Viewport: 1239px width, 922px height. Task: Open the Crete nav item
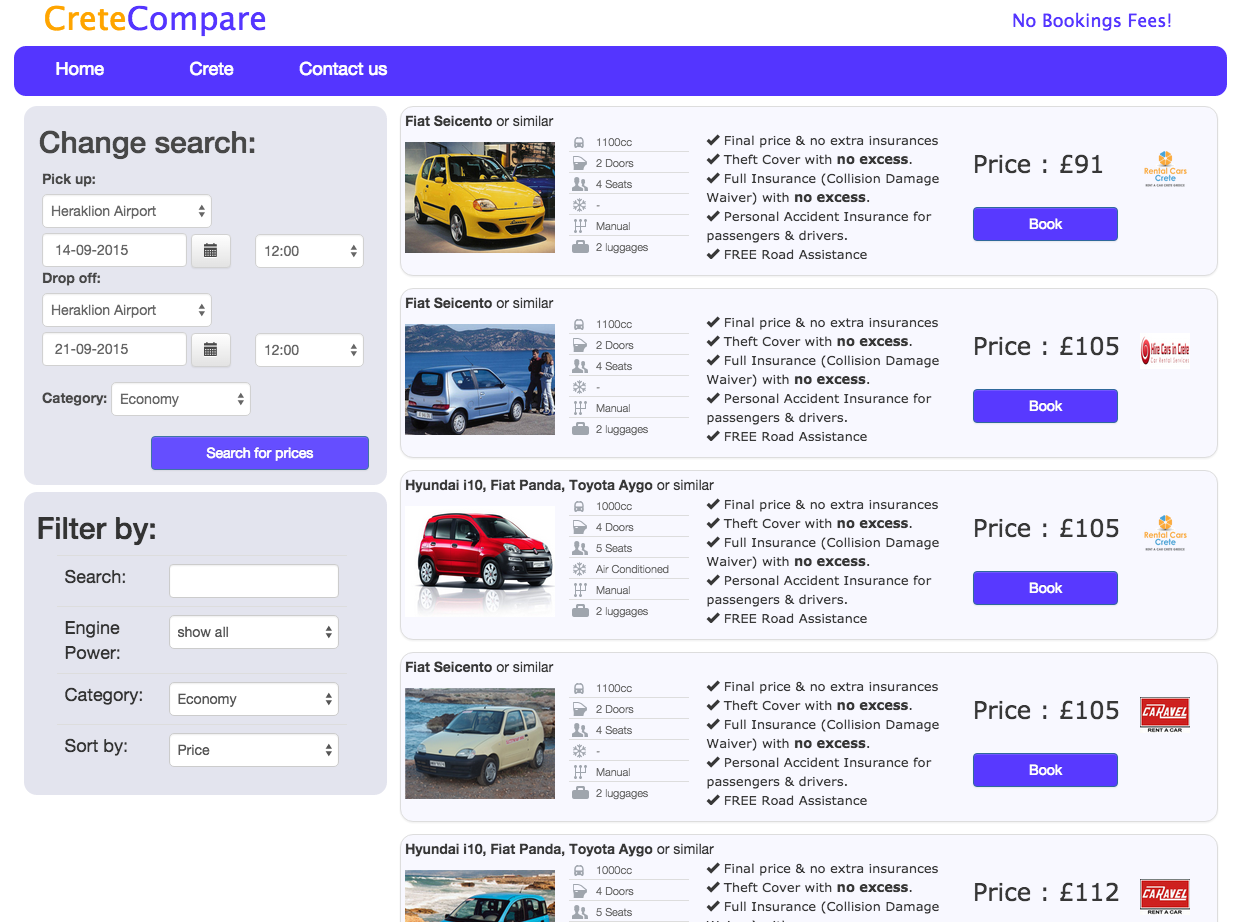click(211, 69)
